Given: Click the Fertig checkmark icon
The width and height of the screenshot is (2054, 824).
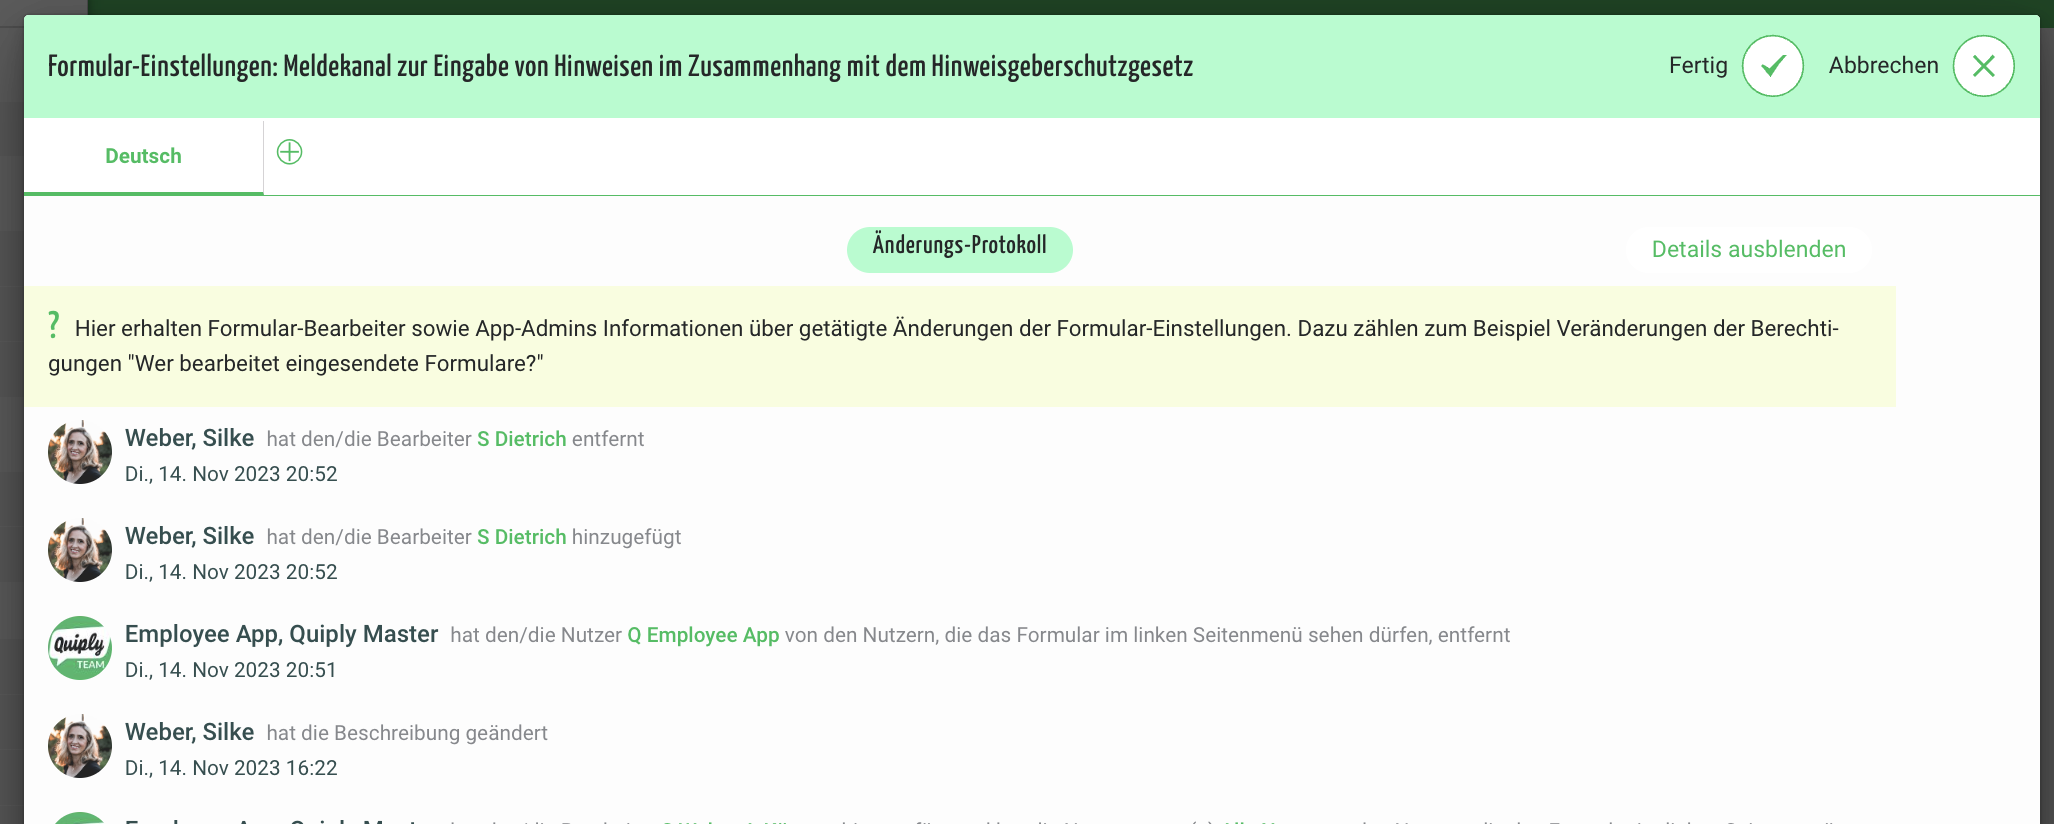Looking at the screenshot, I should pyautogui.click(x=1772, y=66).
